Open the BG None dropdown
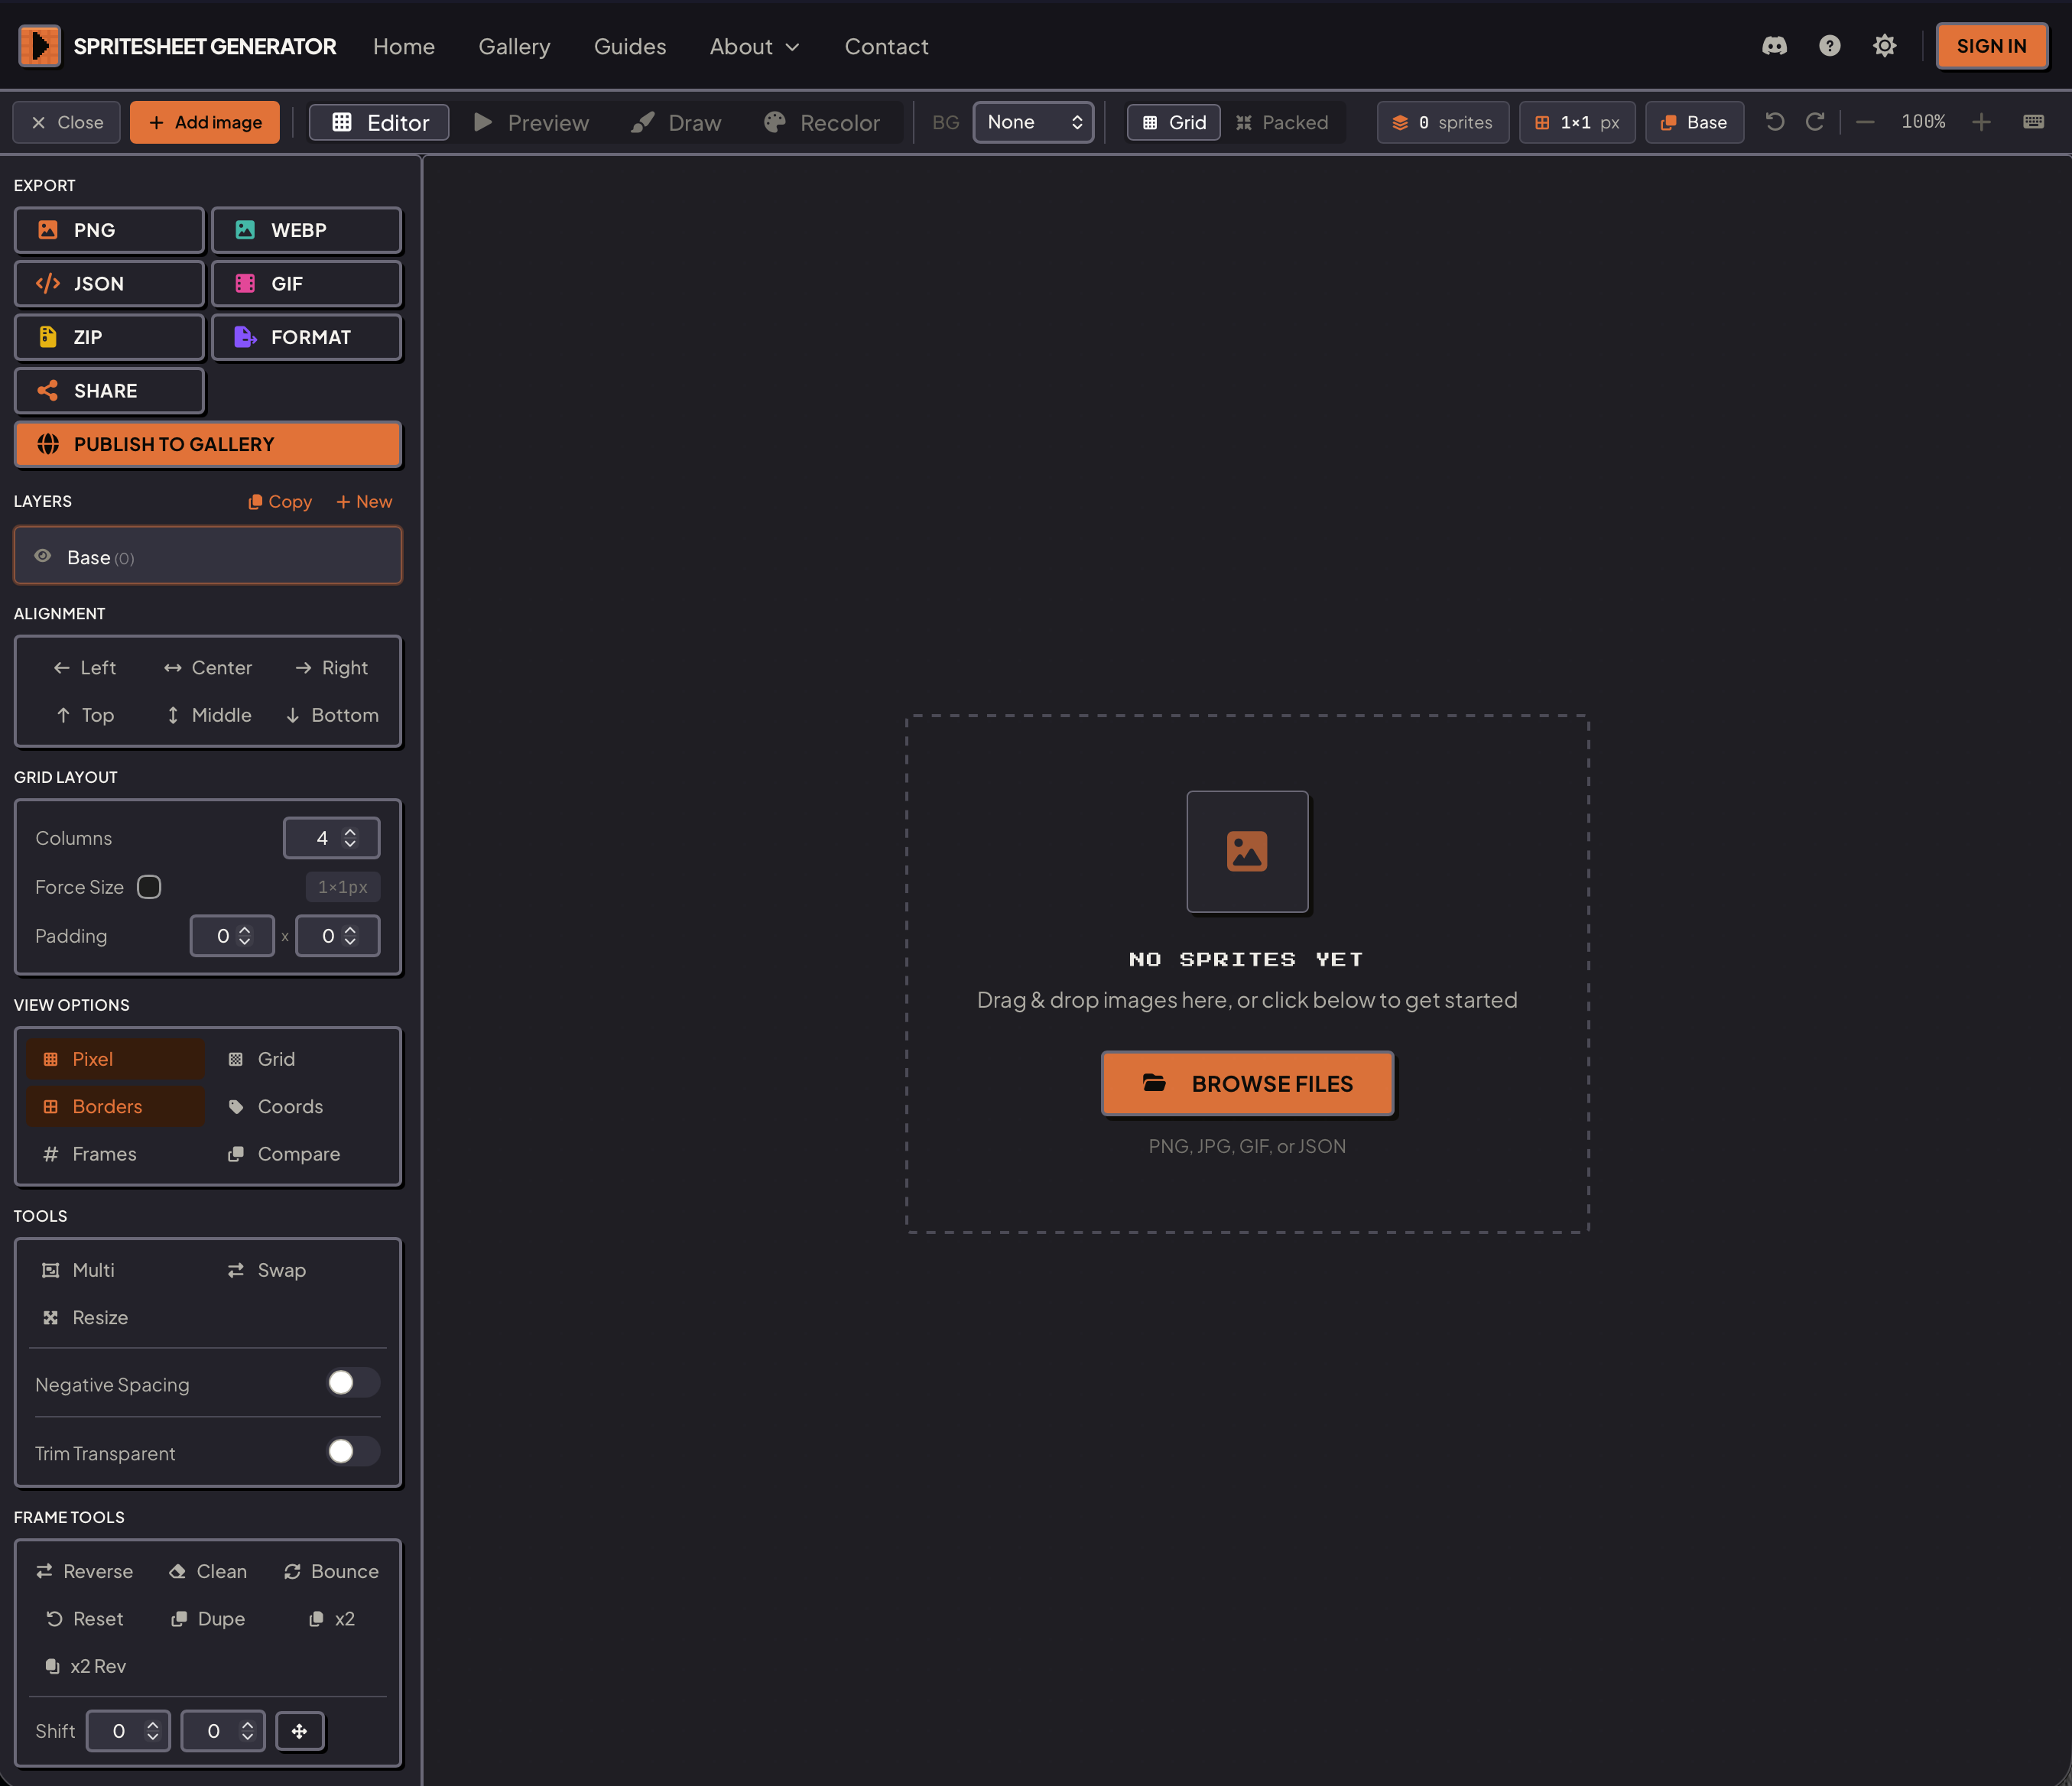Screen dimensions: 2072x1786 [1033, 122]
